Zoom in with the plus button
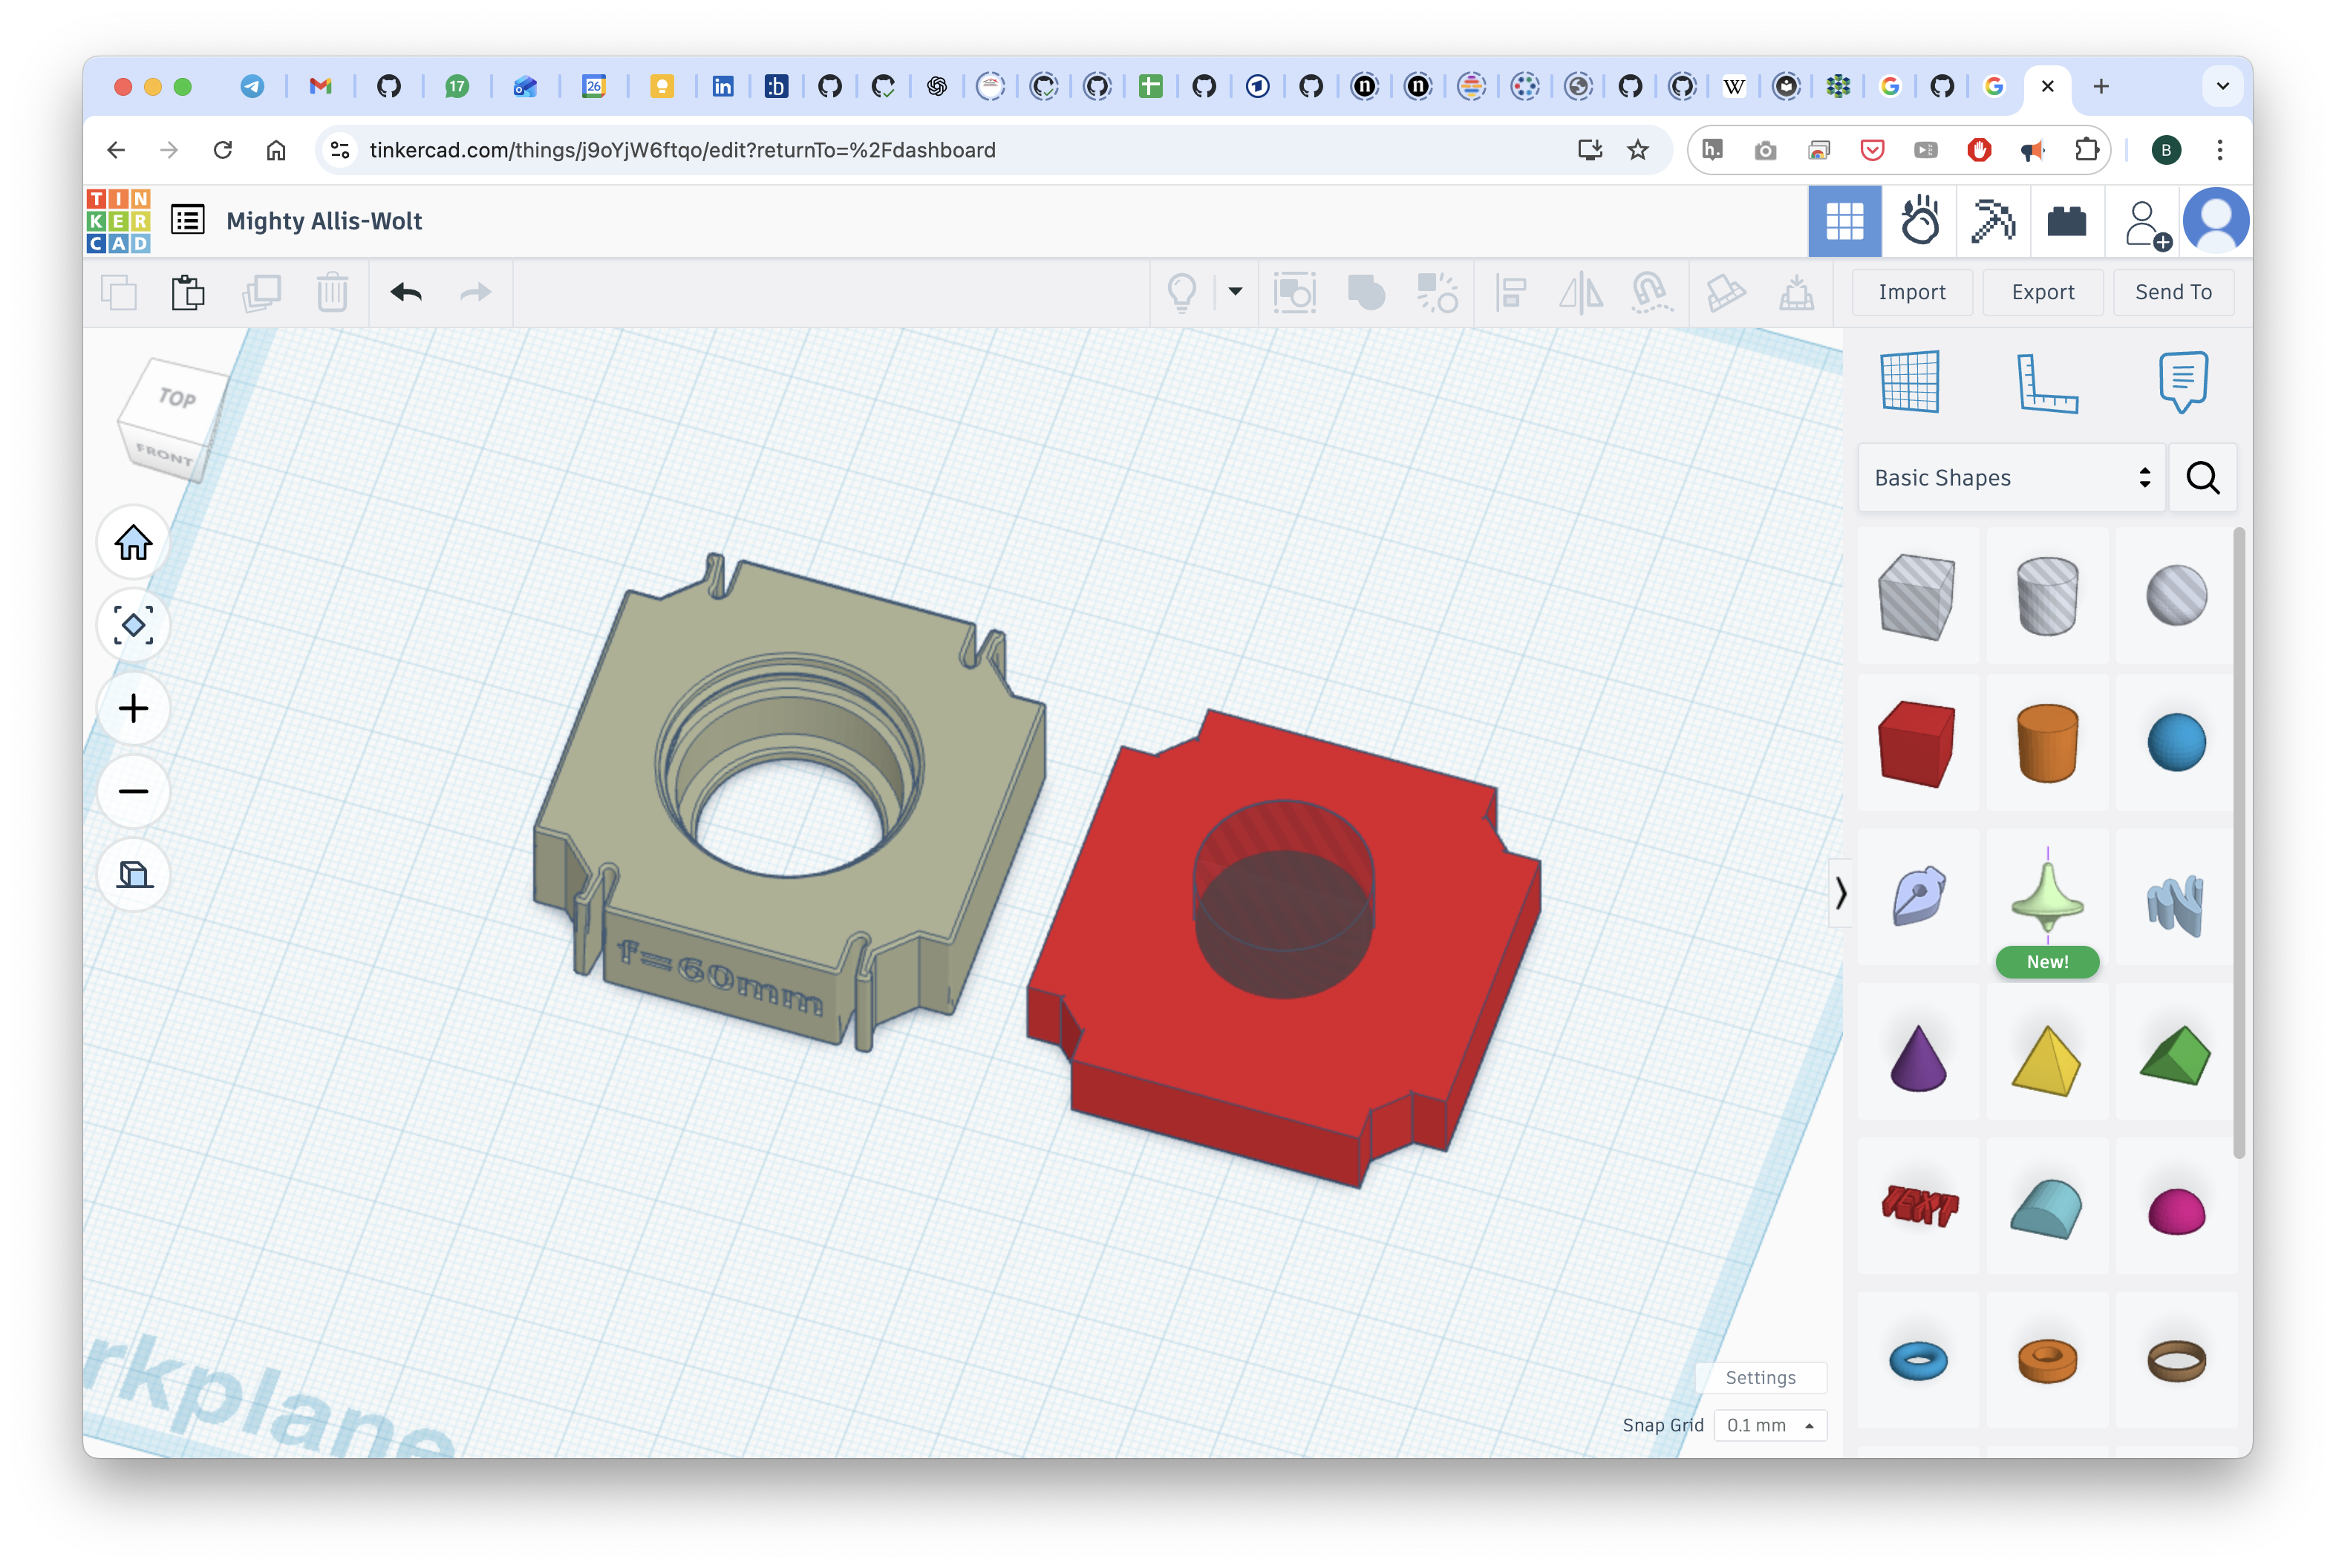The width and height of the screenshot is (2336, 1568). [x=133, y=709]
